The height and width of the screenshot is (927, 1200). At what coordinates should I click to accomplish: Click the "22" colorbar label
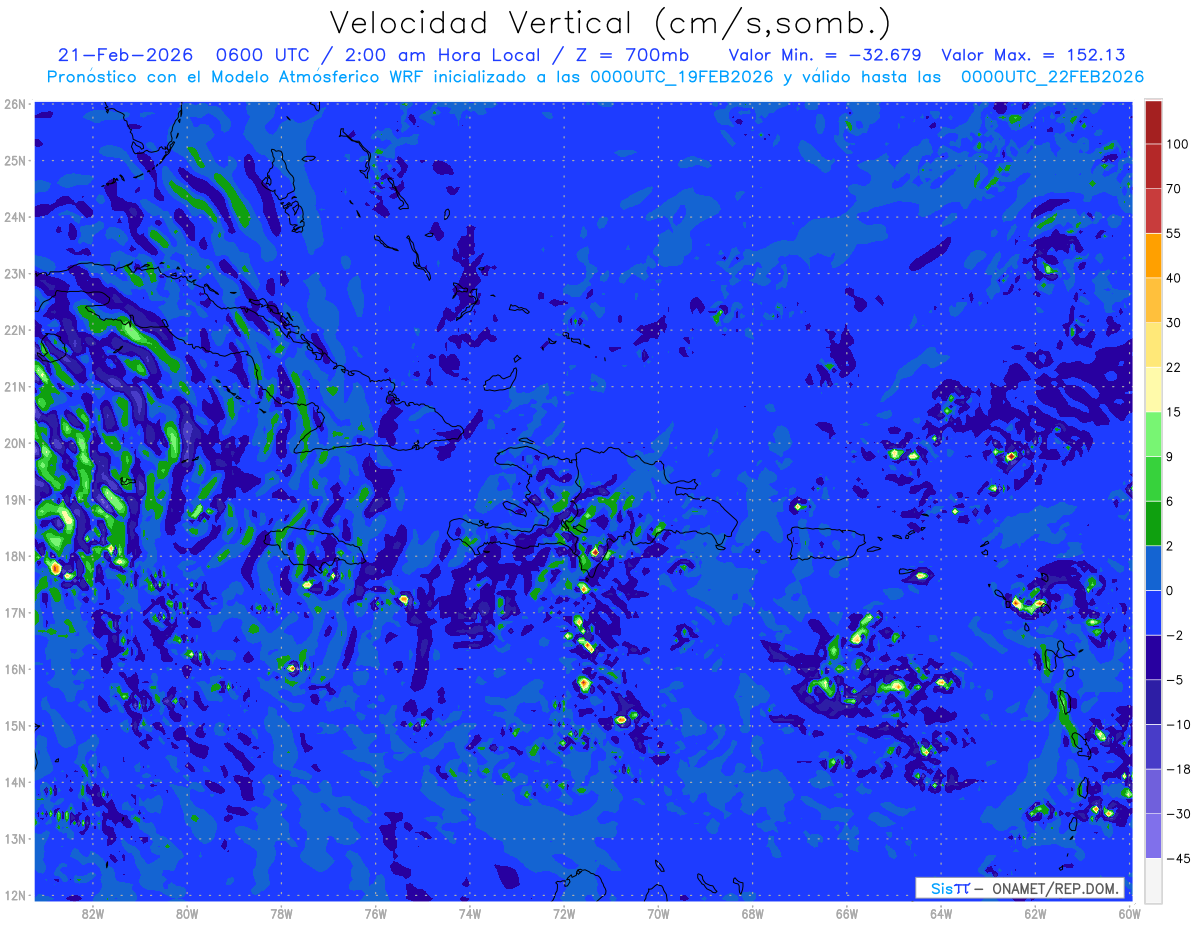(x=1175, y=367)
